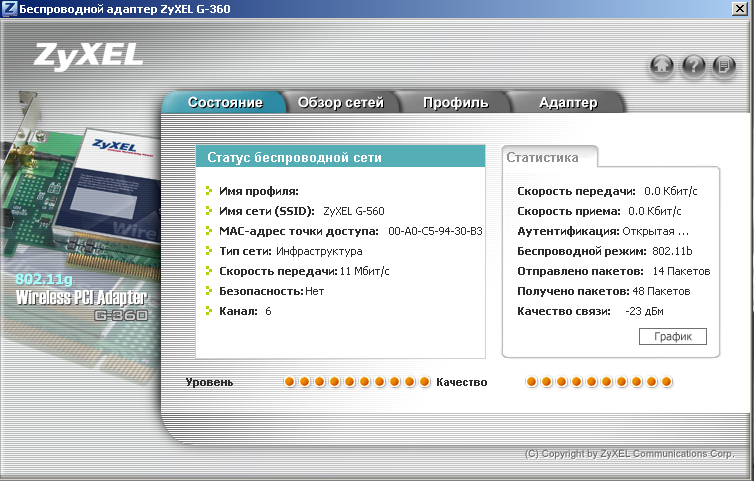This screenshot has height=481, width=754.
Task: Click the ZyXEL title bar app icon
Action: (9, 9)
